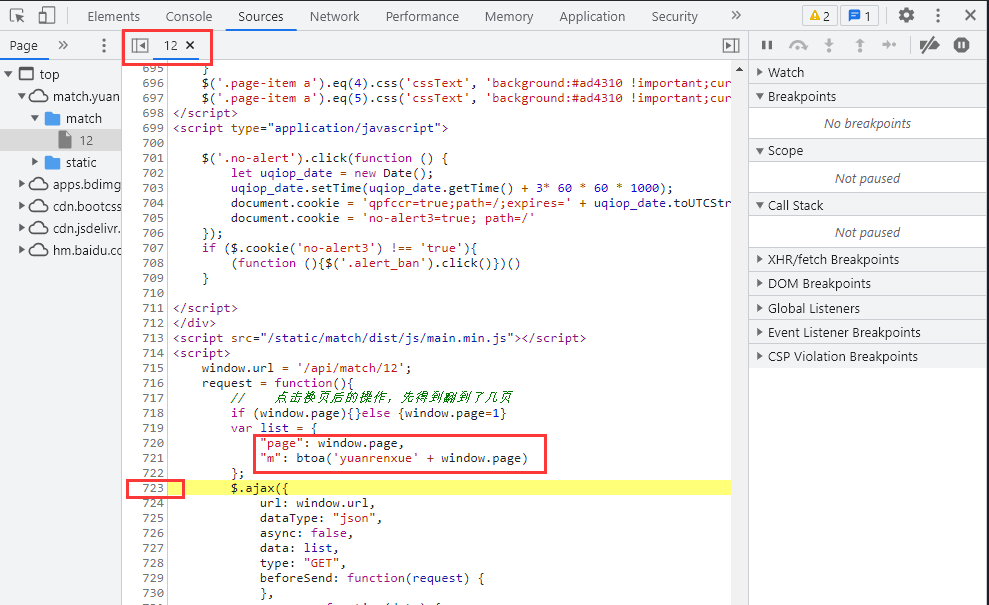Image resolution: width=989 pixels, height=605 pixels.
Task: Toggle pause on exceptions icon
Action: pyautogui.click(x=961, y=45)
